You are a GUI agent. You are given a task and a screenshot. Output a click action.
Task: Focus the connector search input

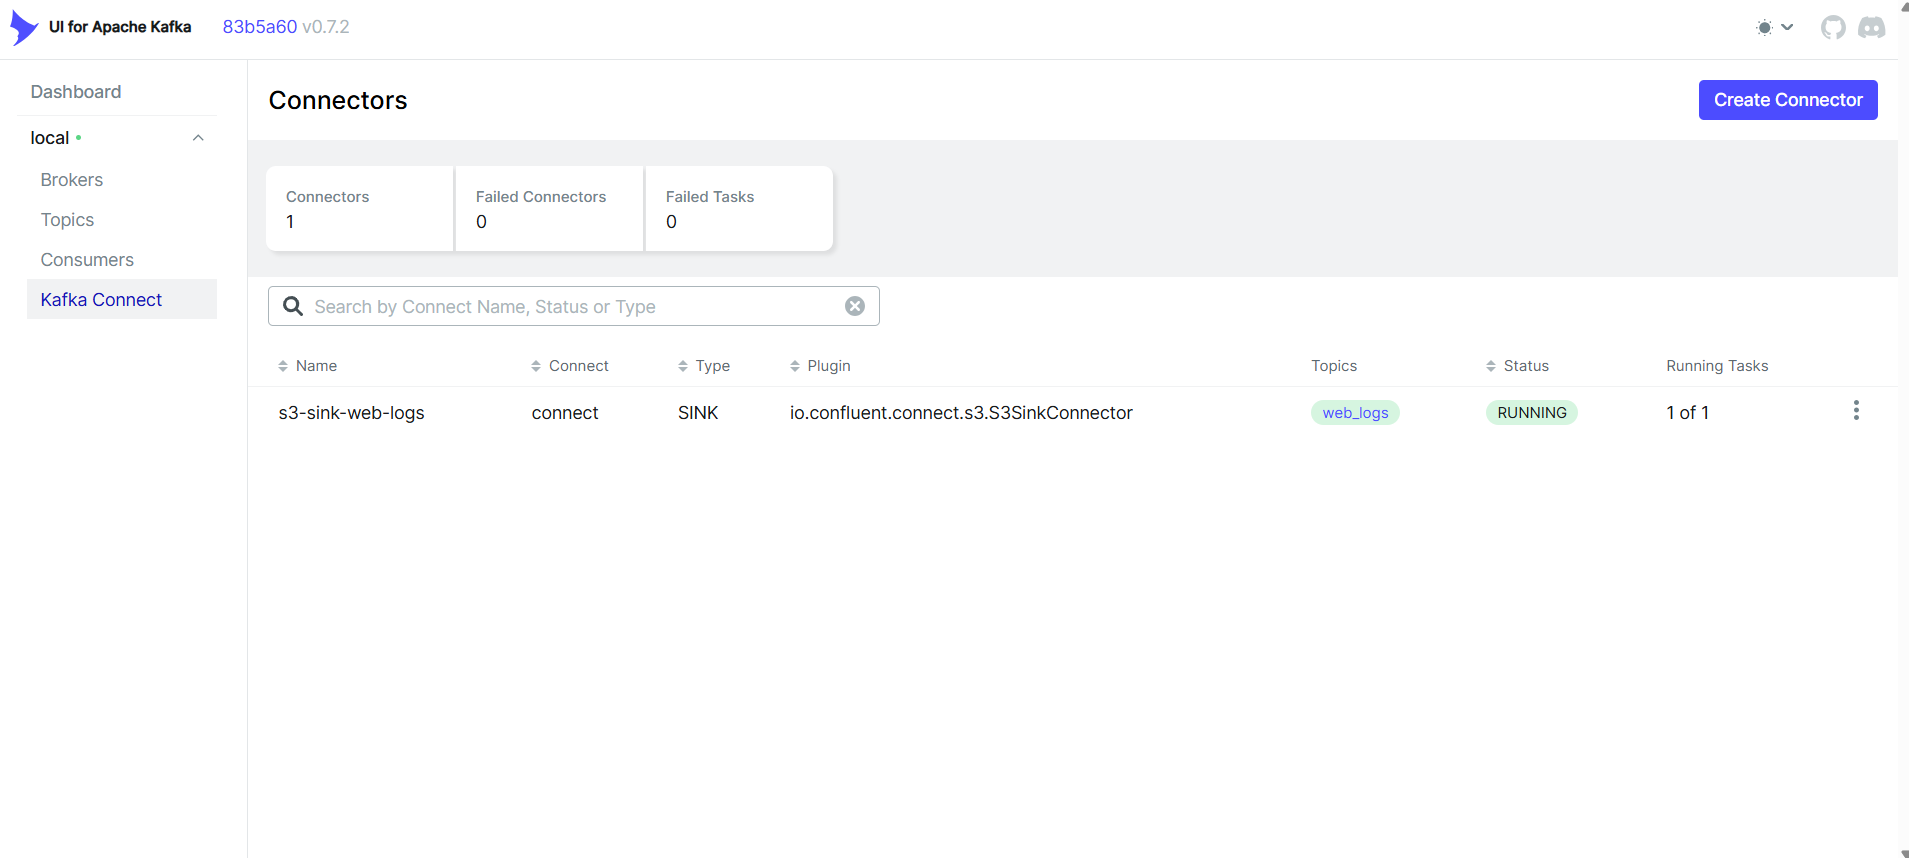(x=574, y=307)
